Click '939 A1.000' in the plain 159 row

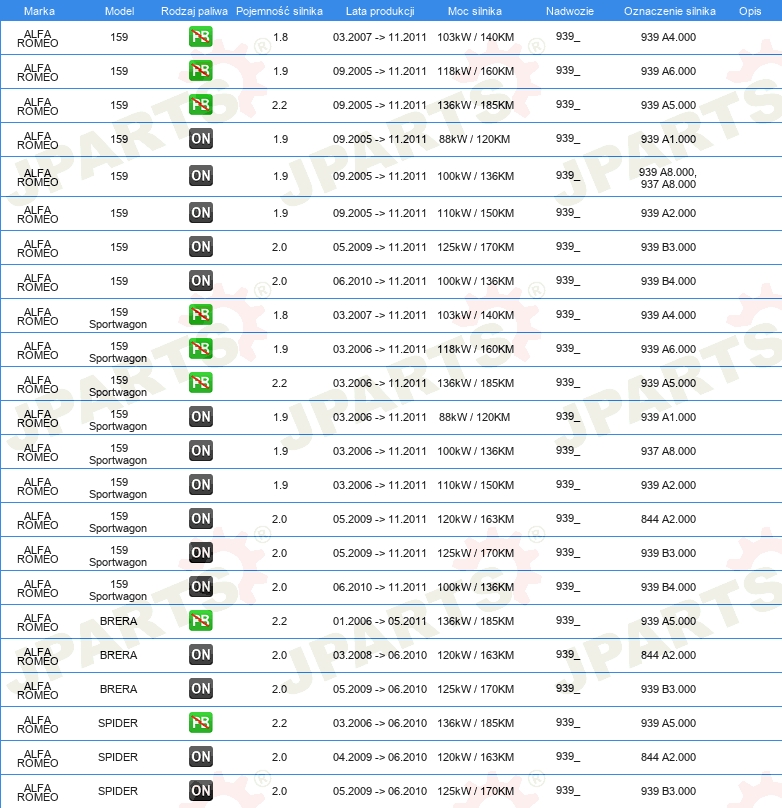coord(668,139)
